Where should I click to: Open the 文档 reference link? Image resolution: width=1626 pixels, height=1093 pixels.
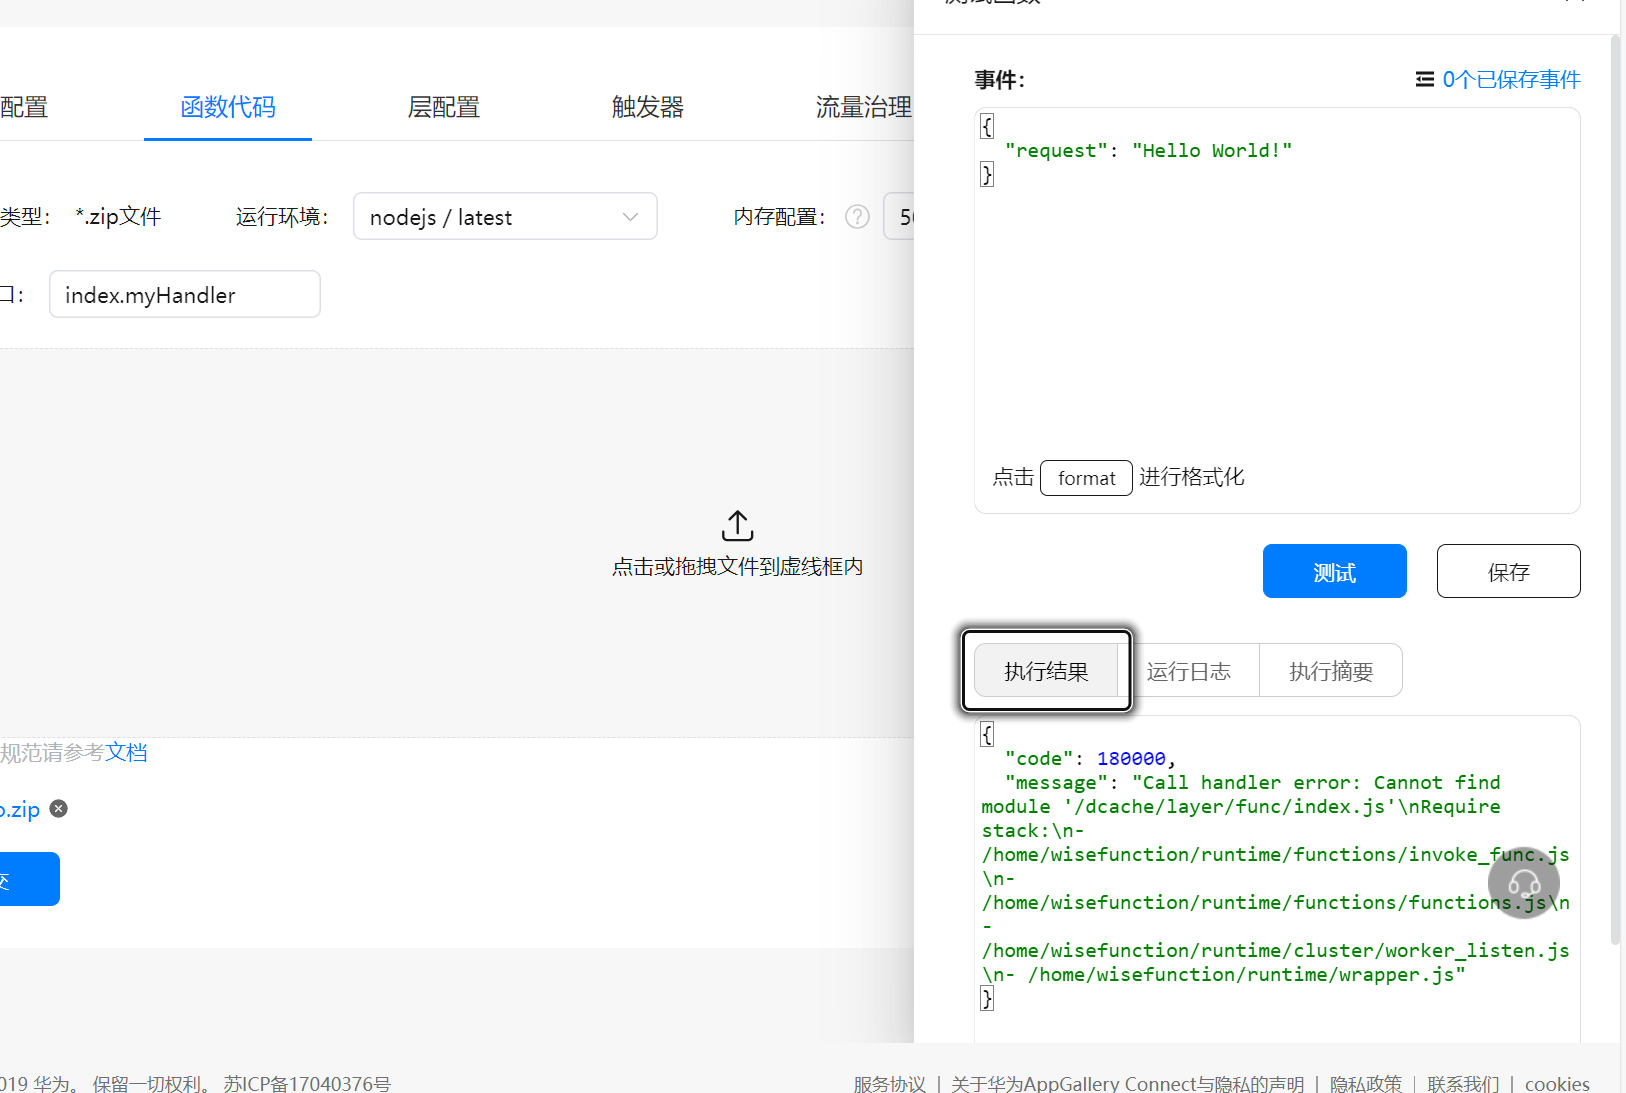point(127,752)
